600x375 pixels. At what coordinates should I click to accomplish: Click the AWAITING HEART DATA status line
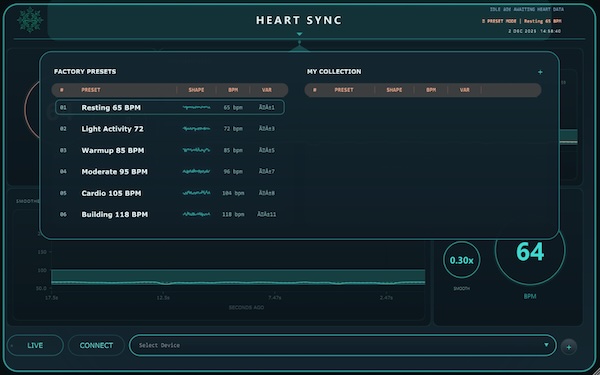(x=527, y=9)
